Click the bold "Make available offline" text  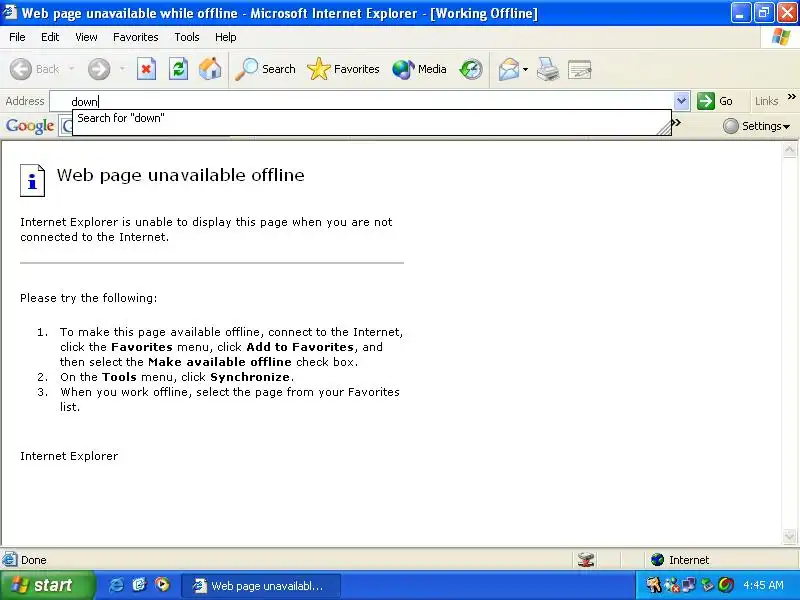point(220,362)
